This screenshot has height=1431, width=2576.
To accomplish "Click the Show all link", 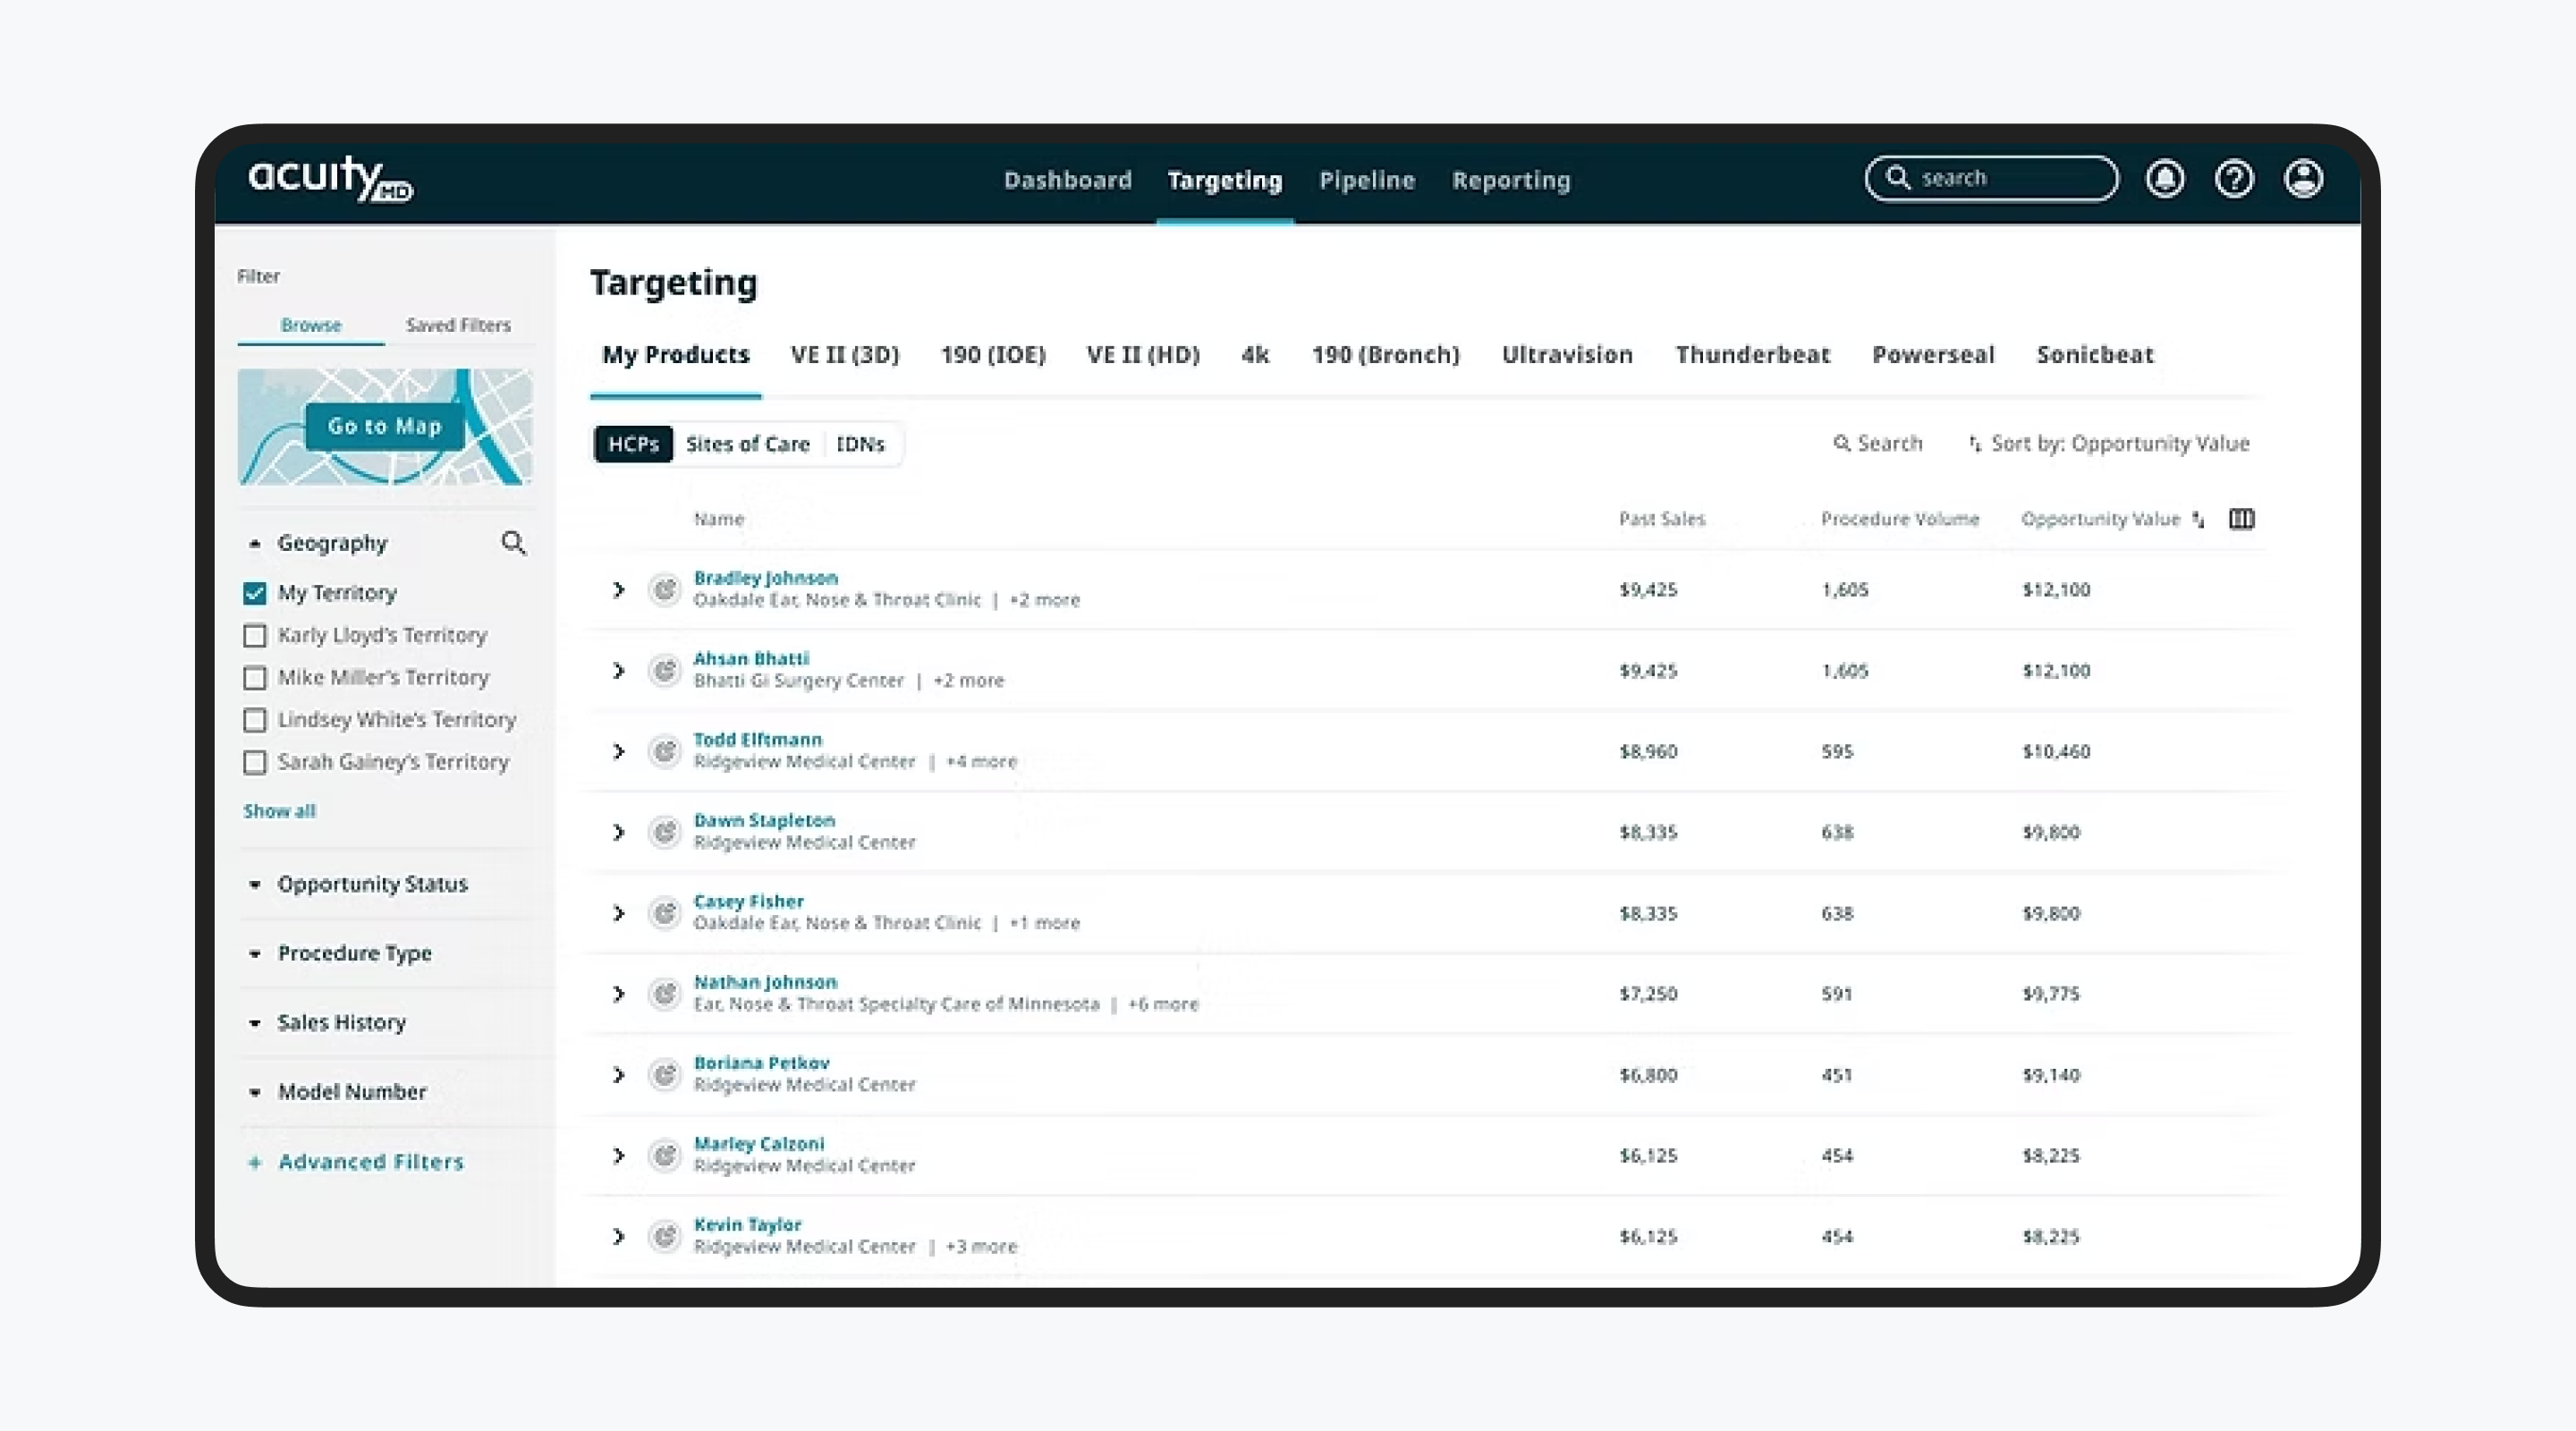I will click(x=278, y=810).
